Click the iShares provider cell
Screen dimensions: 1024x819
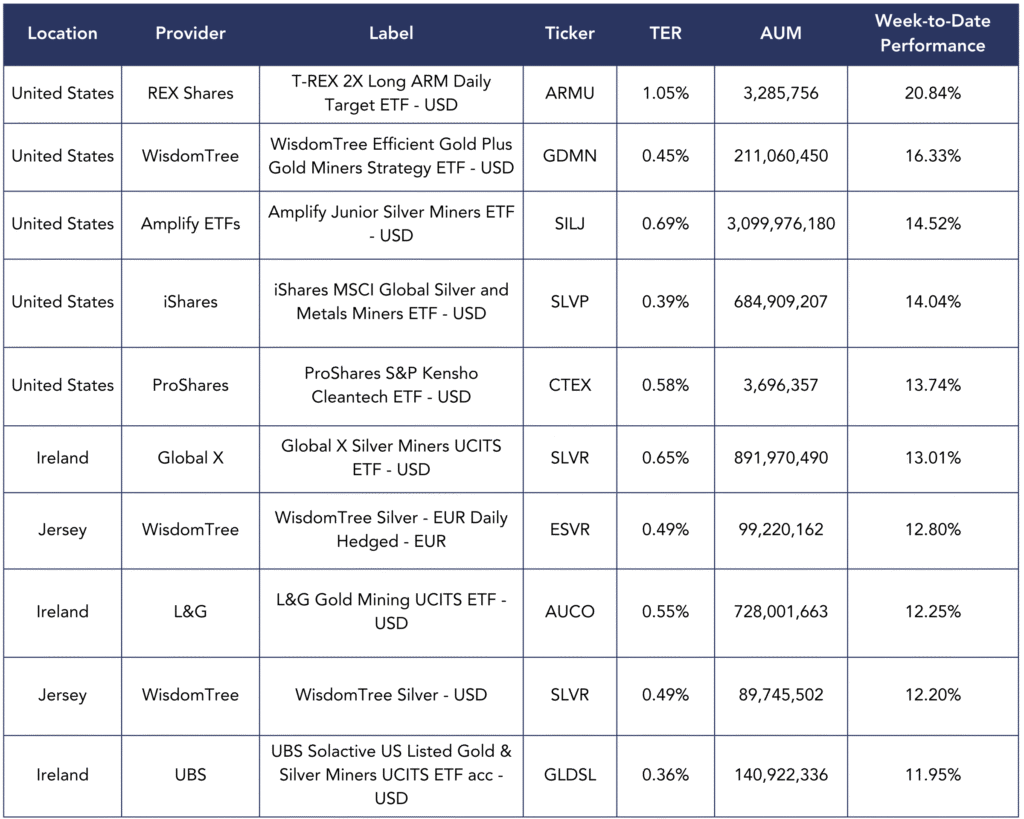[190, 301]
